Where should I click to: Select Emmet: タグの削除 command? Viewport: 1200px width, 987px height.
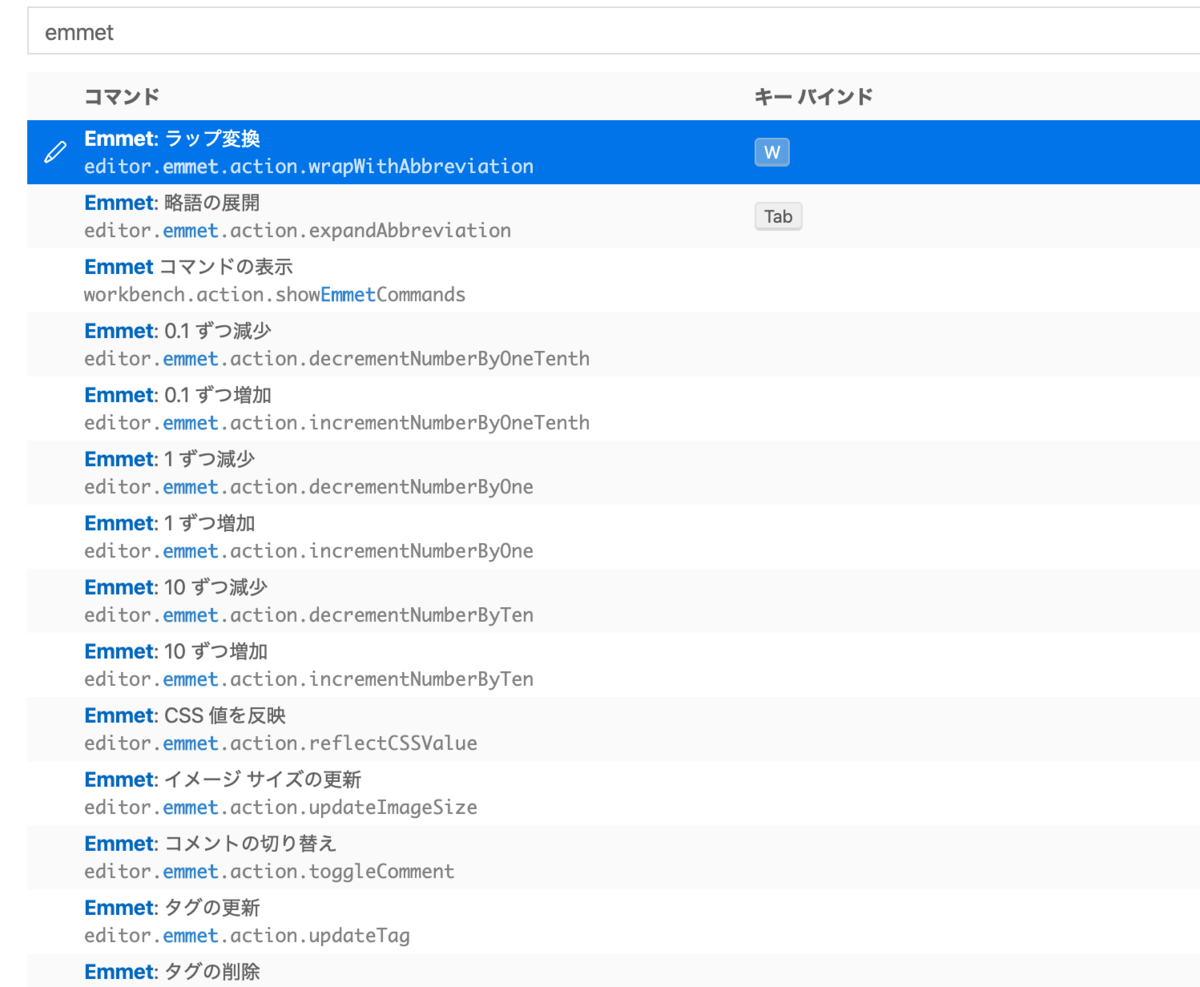point(172,971)
